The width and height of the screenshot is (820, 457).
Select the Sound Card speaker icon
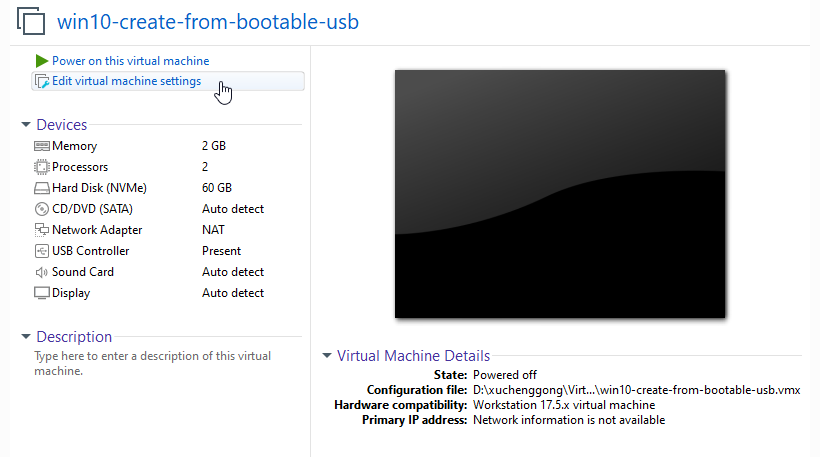pos(42,272)
